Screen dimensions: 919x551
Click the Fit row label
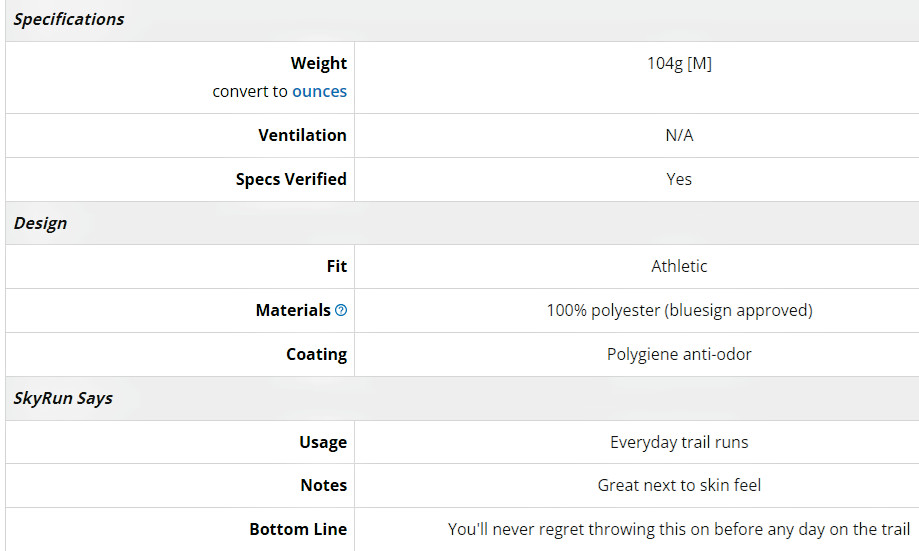(337, 266)
